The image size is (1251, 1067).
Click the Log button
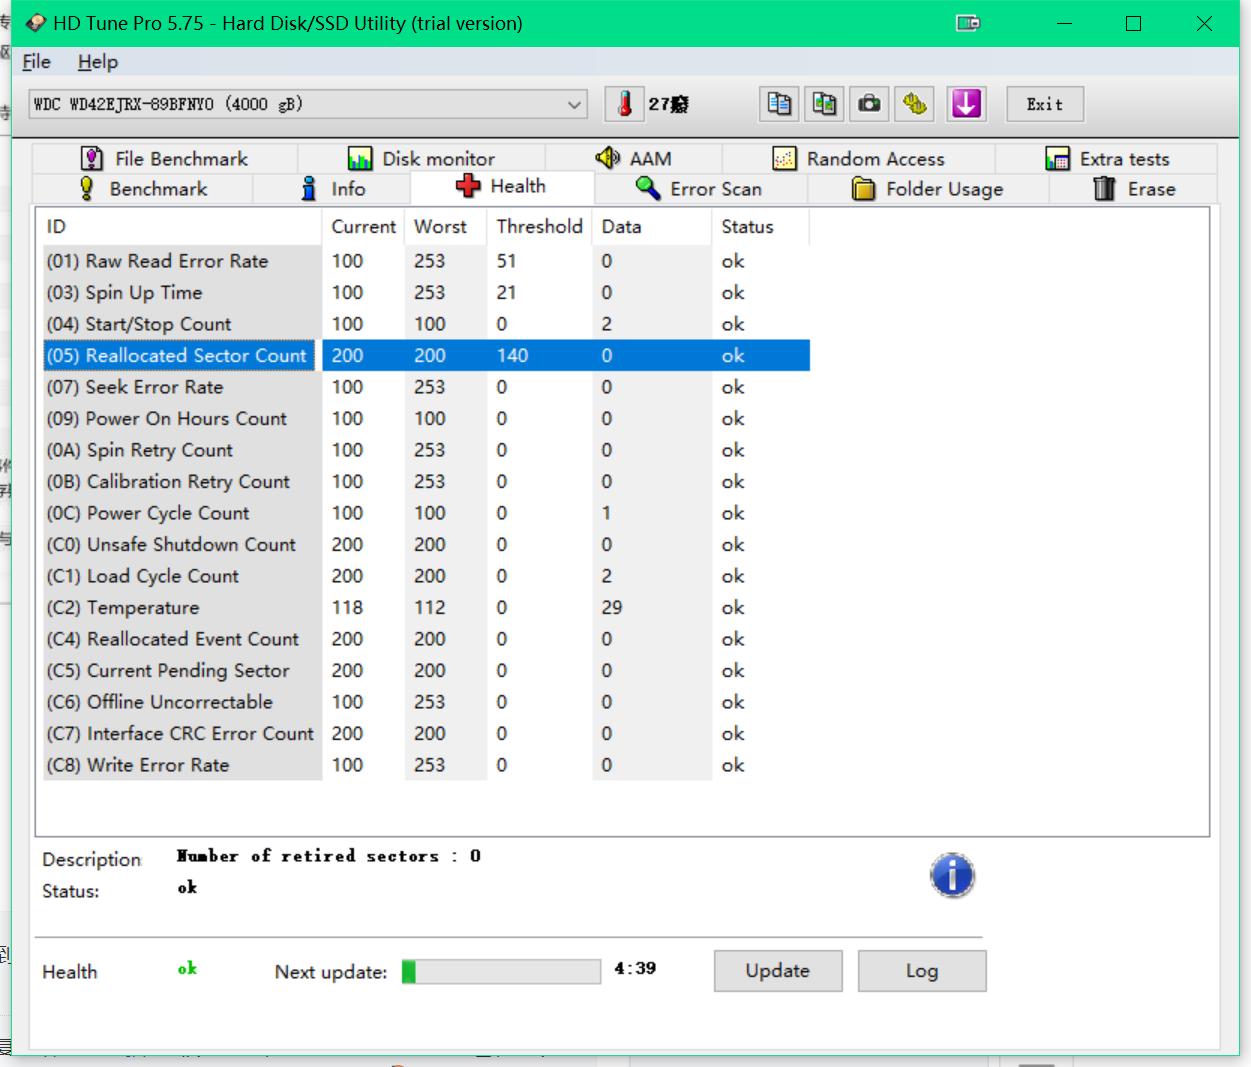[921, 971]
